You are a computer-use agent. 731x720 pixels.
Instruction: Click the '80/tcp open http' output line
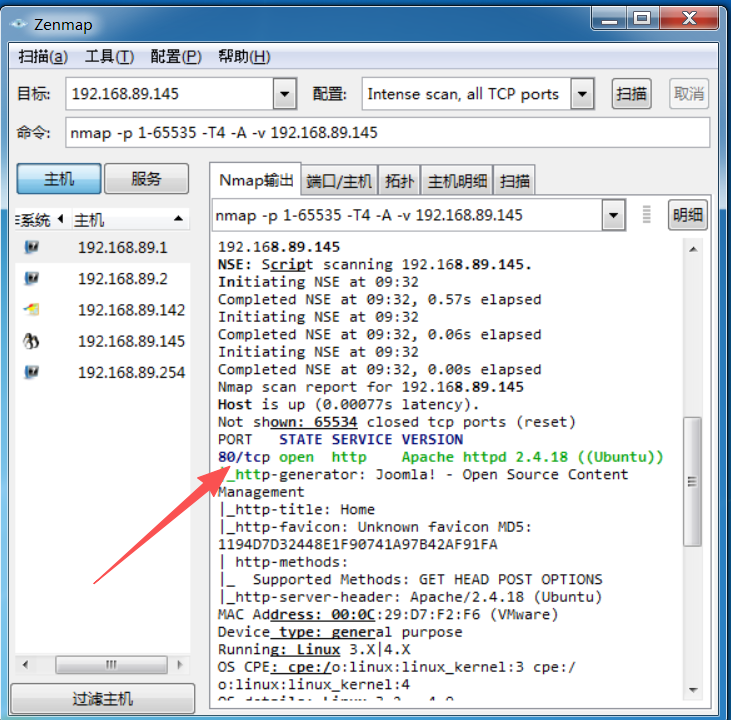click(440, 457)
